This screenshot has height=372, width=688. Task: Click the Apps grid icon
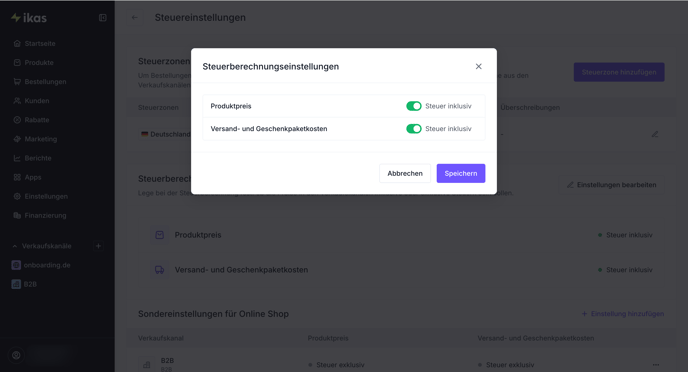[17, 177]
